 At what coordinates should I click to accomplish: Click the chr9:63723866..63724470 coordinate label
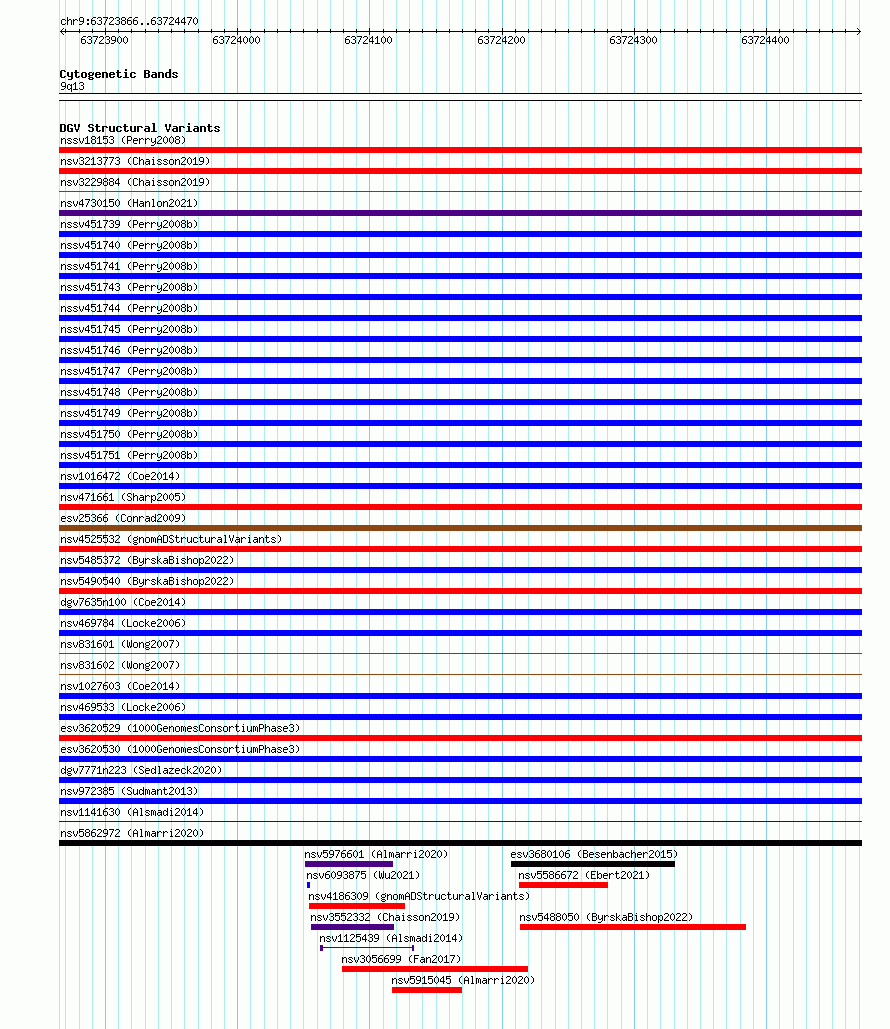point(129,21)
